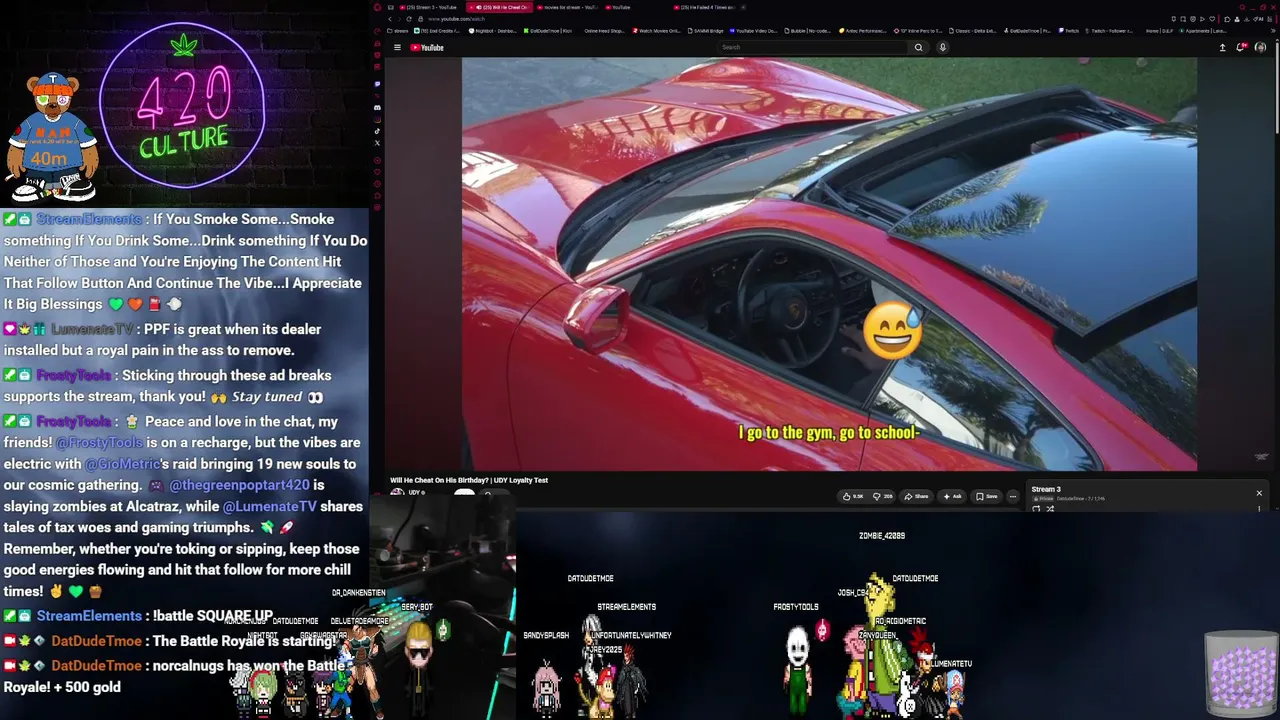Open the 'Watch Movies Online' bookmark
Viewport: 1280px width, 720px height.
[x=657, y=31]
